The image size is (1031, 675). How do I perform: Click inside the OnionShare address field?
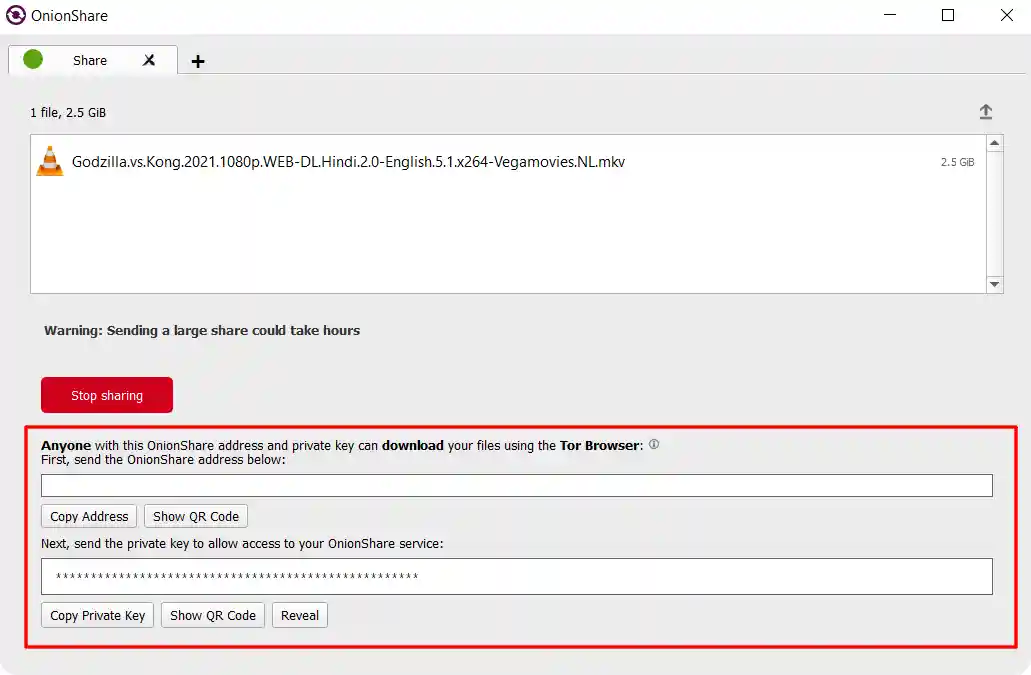(516, 485)
